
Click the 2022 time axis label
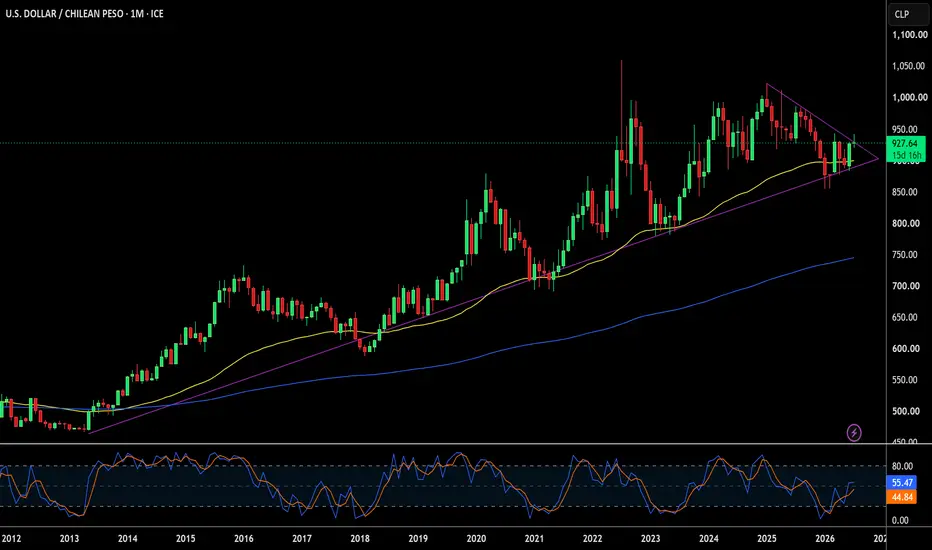[592, 539]
